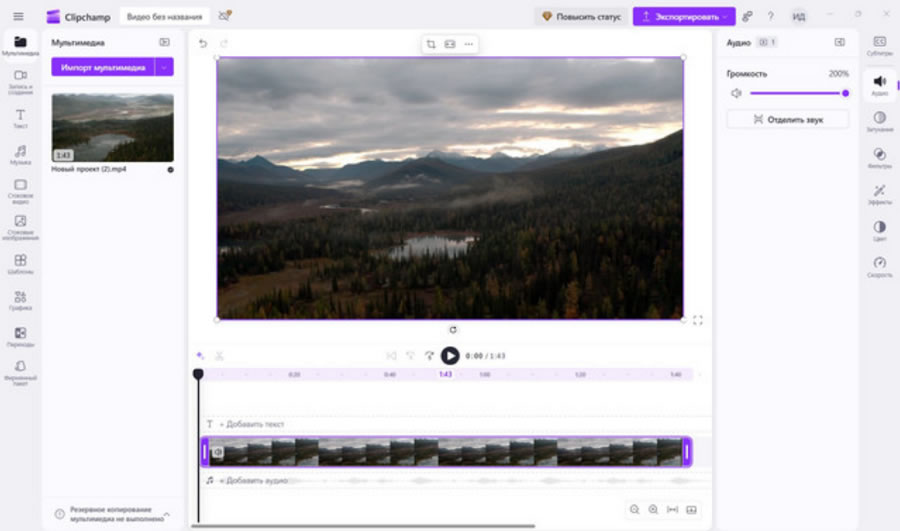Redo the last action

point(224,44)
